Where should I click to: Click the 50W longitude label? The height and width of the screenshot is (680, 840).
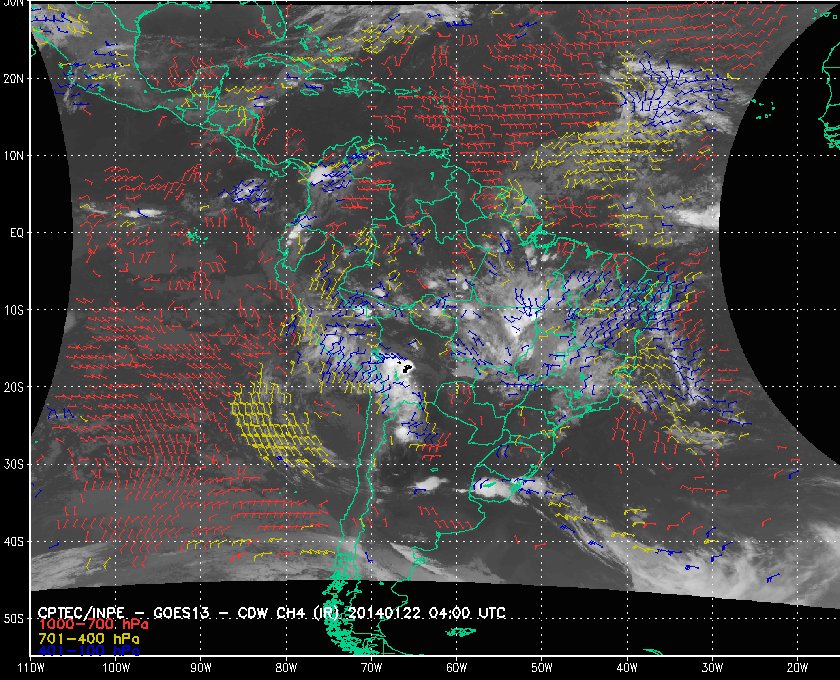(542, 668)
